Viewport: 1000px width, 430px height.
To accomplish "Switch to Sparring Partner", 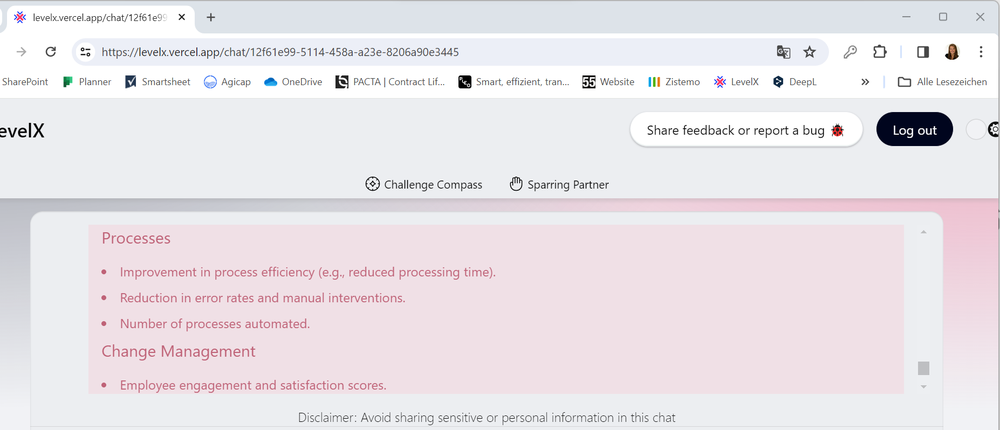I will [x=558, y=184].
